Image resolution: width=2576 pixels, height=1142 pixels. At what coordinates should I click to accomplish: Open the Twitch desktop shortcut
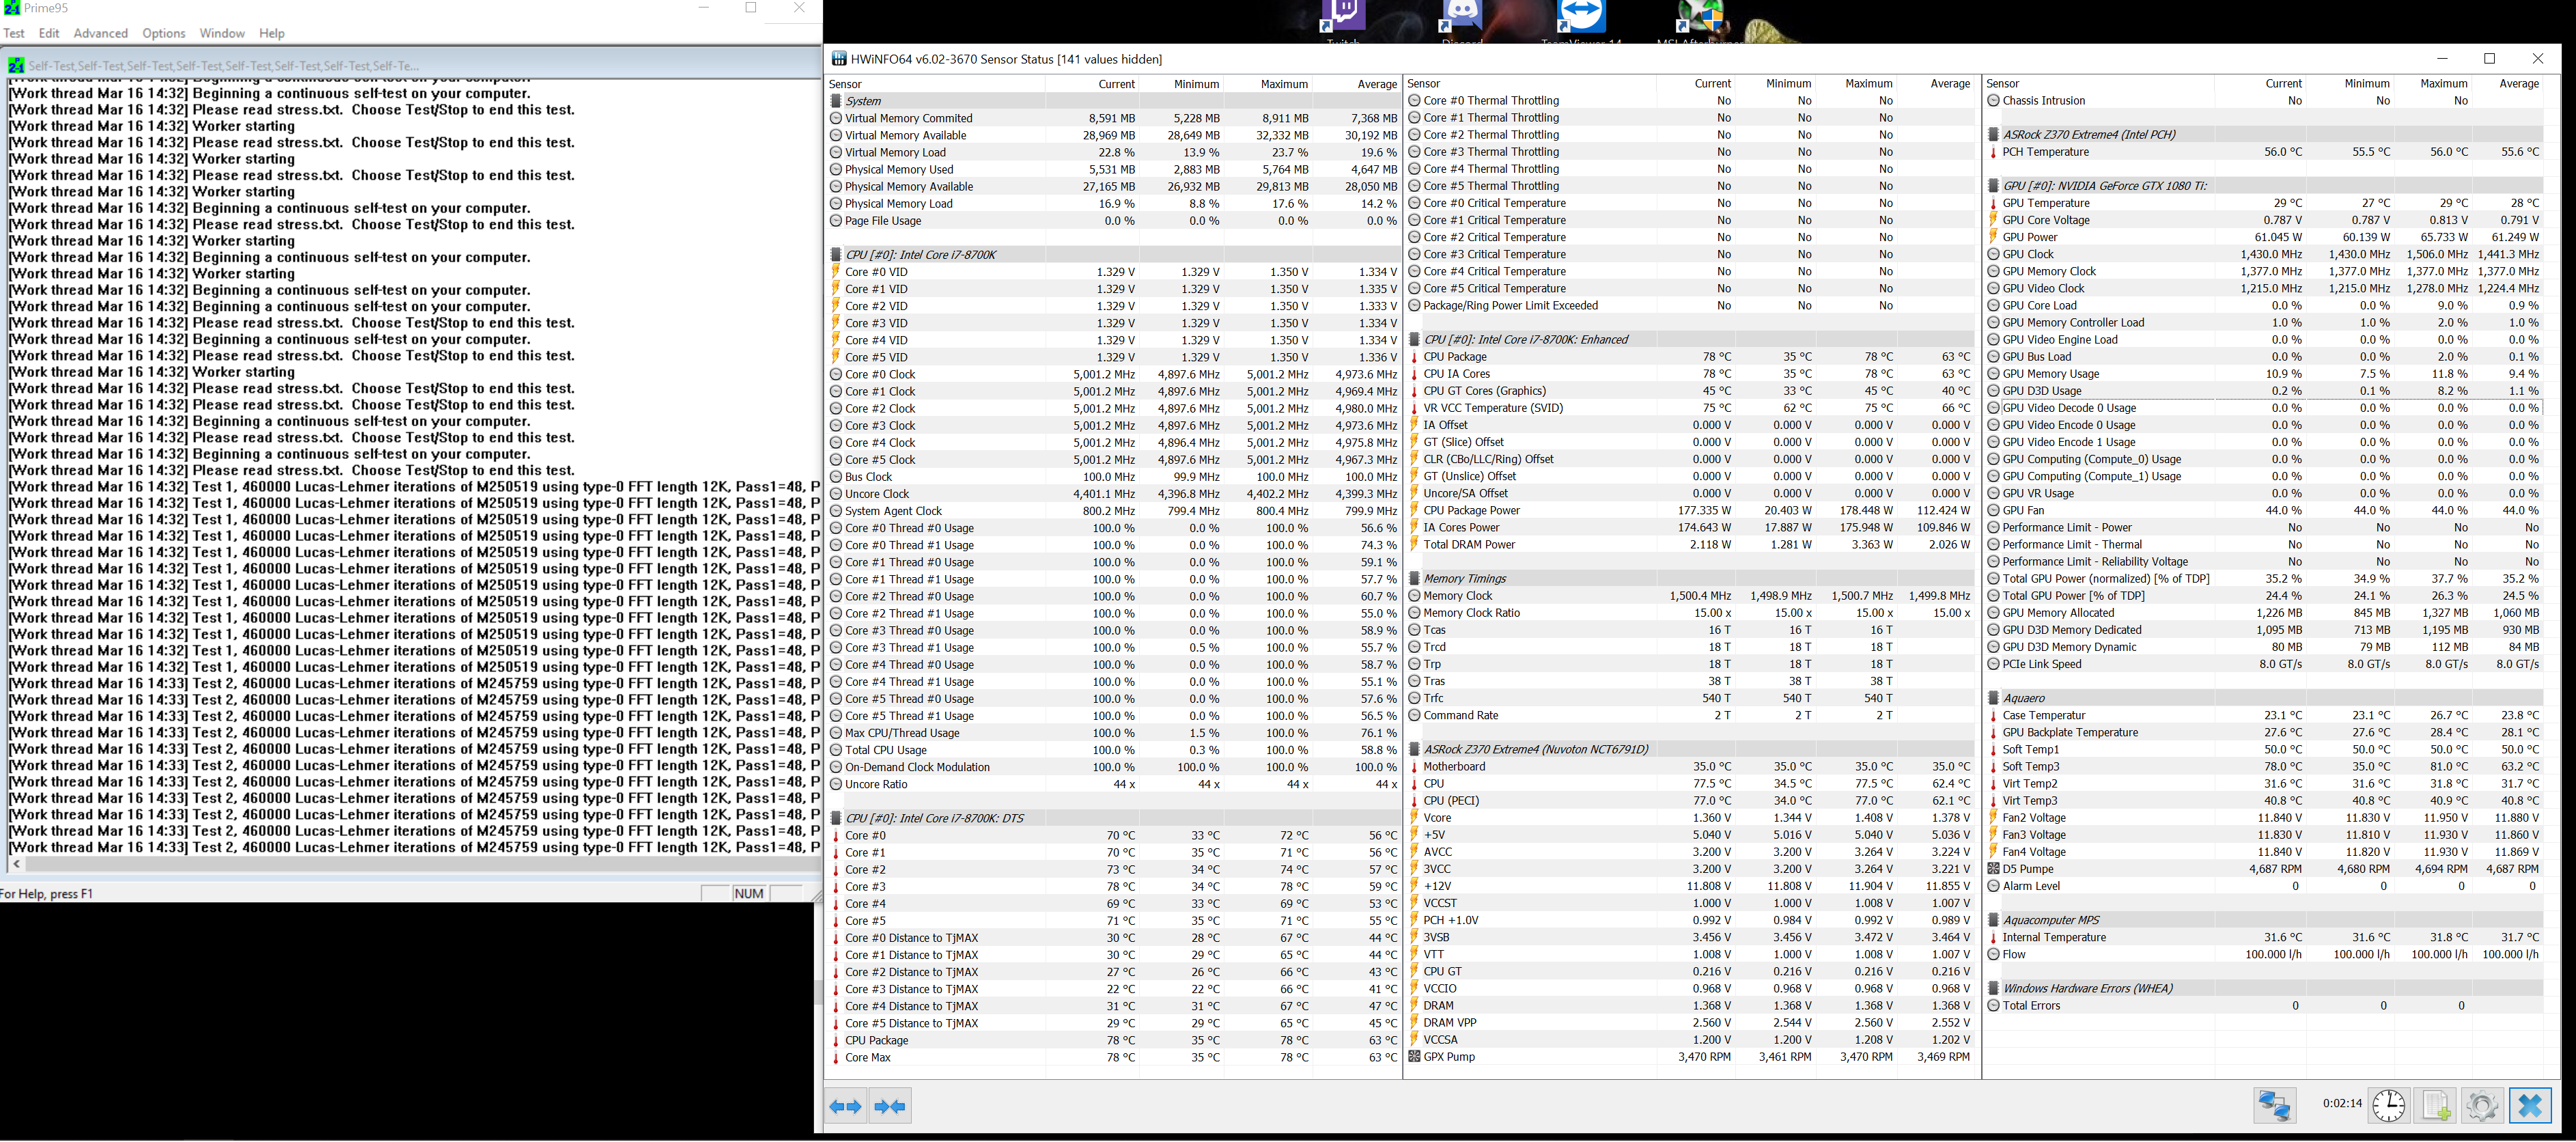coord(1342,22)
